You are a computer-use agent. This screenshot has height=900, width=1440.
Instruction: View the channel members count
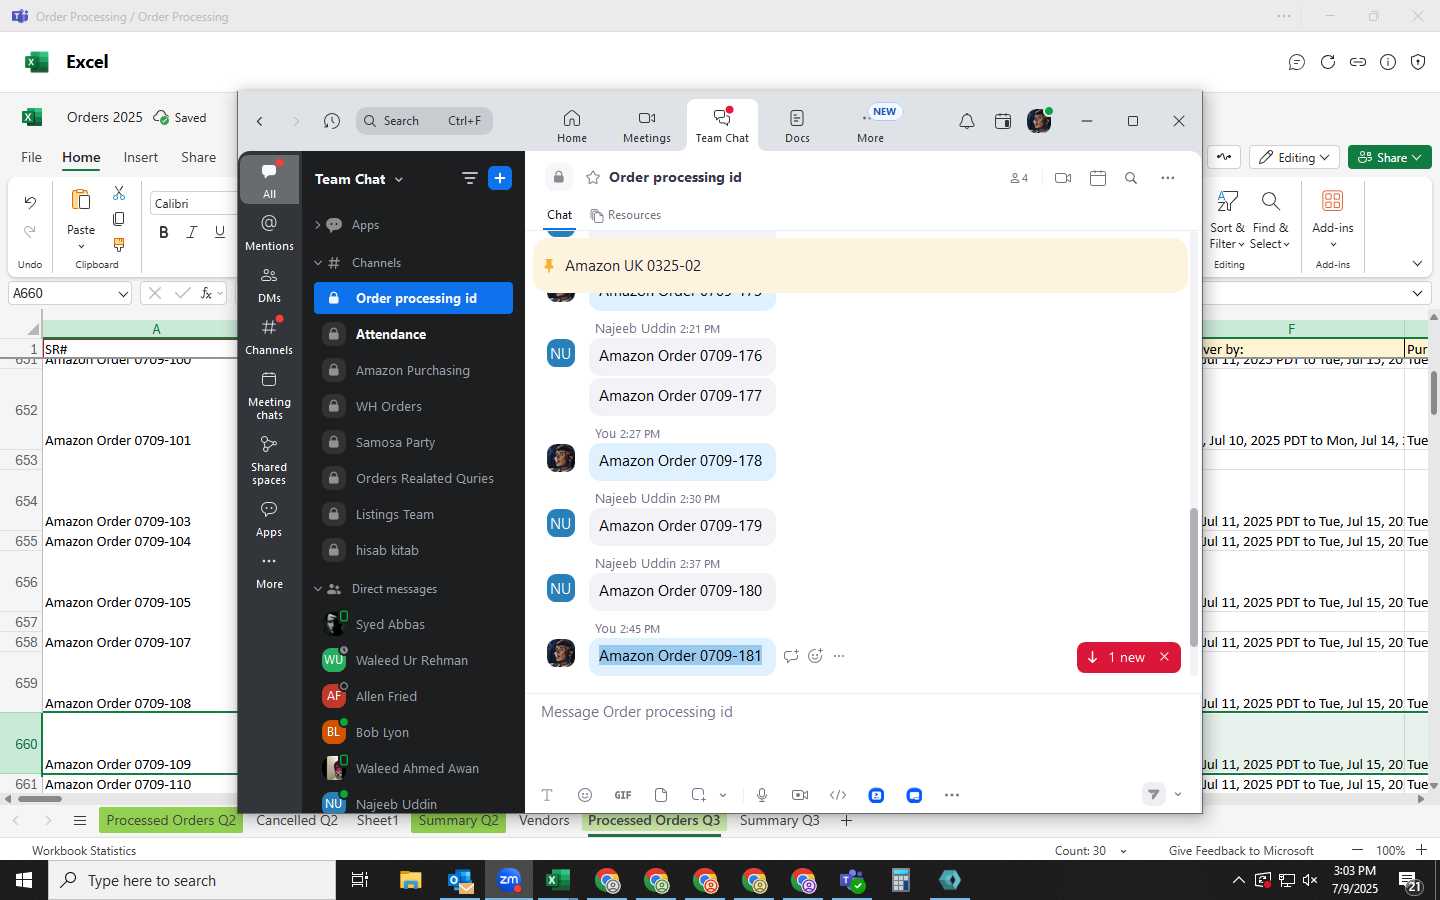point(1019,178)
